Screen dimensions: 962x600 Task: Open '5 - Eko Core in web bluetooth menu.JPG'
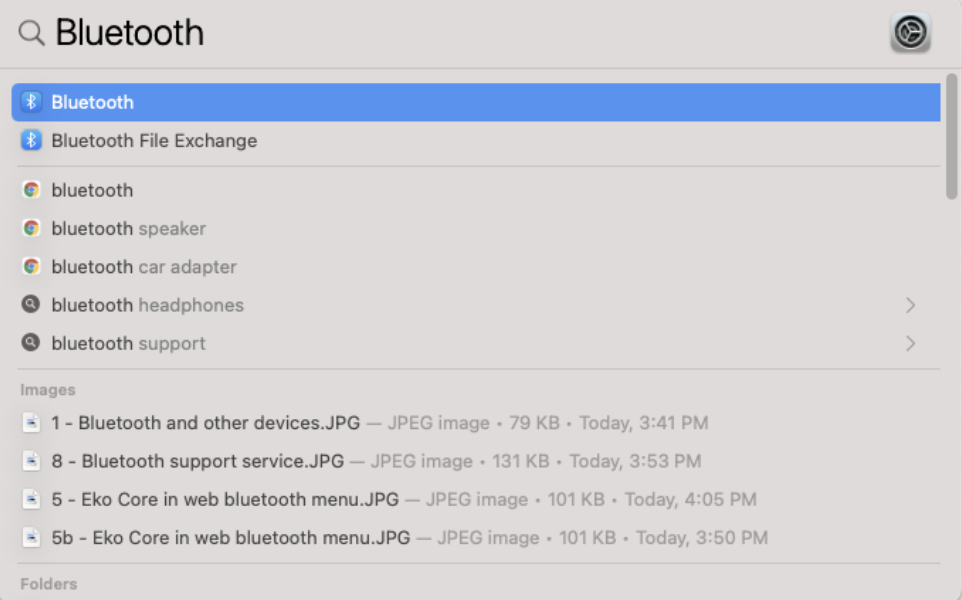(476, 499)
